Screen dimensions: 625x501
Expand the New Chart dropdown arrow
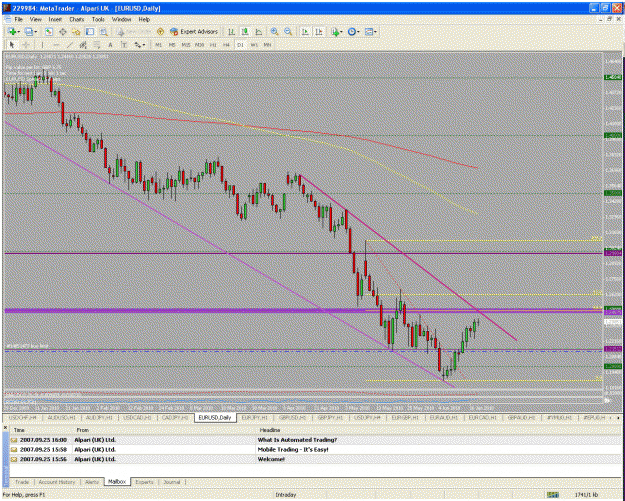(18, 31)
